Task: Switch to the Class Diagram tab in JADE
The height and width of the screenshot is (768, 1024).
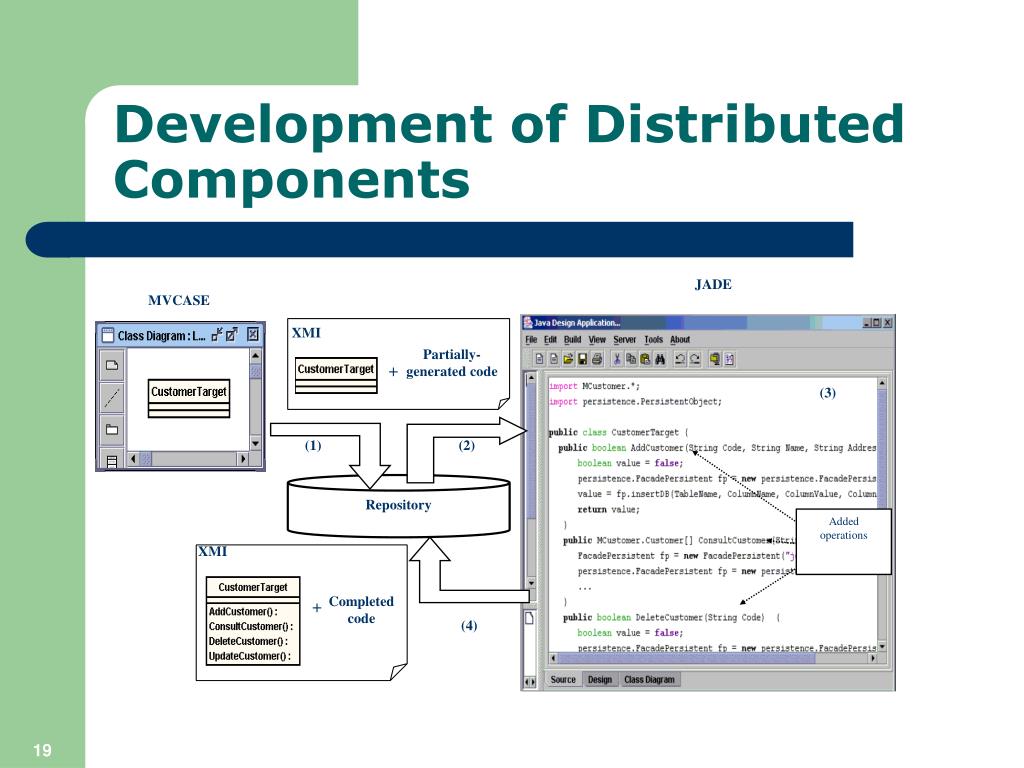Action: [649, 679]
